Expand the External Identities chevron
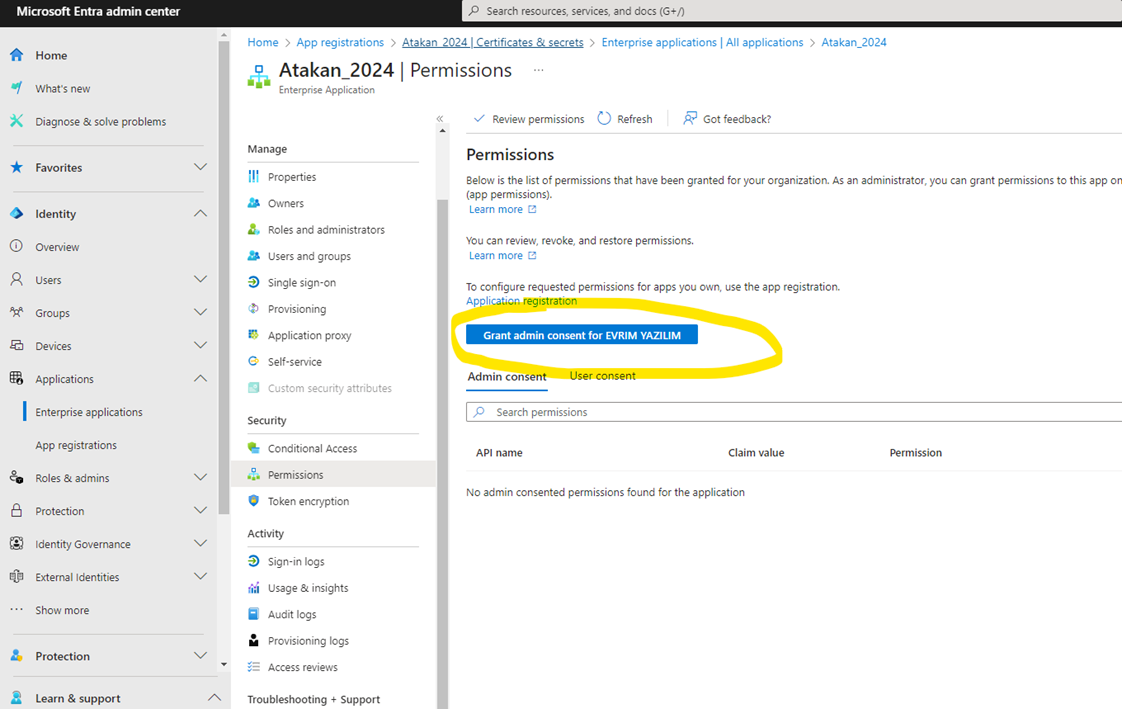The width and height of the screenshot is (1122, 709). [x=200, y=577]
